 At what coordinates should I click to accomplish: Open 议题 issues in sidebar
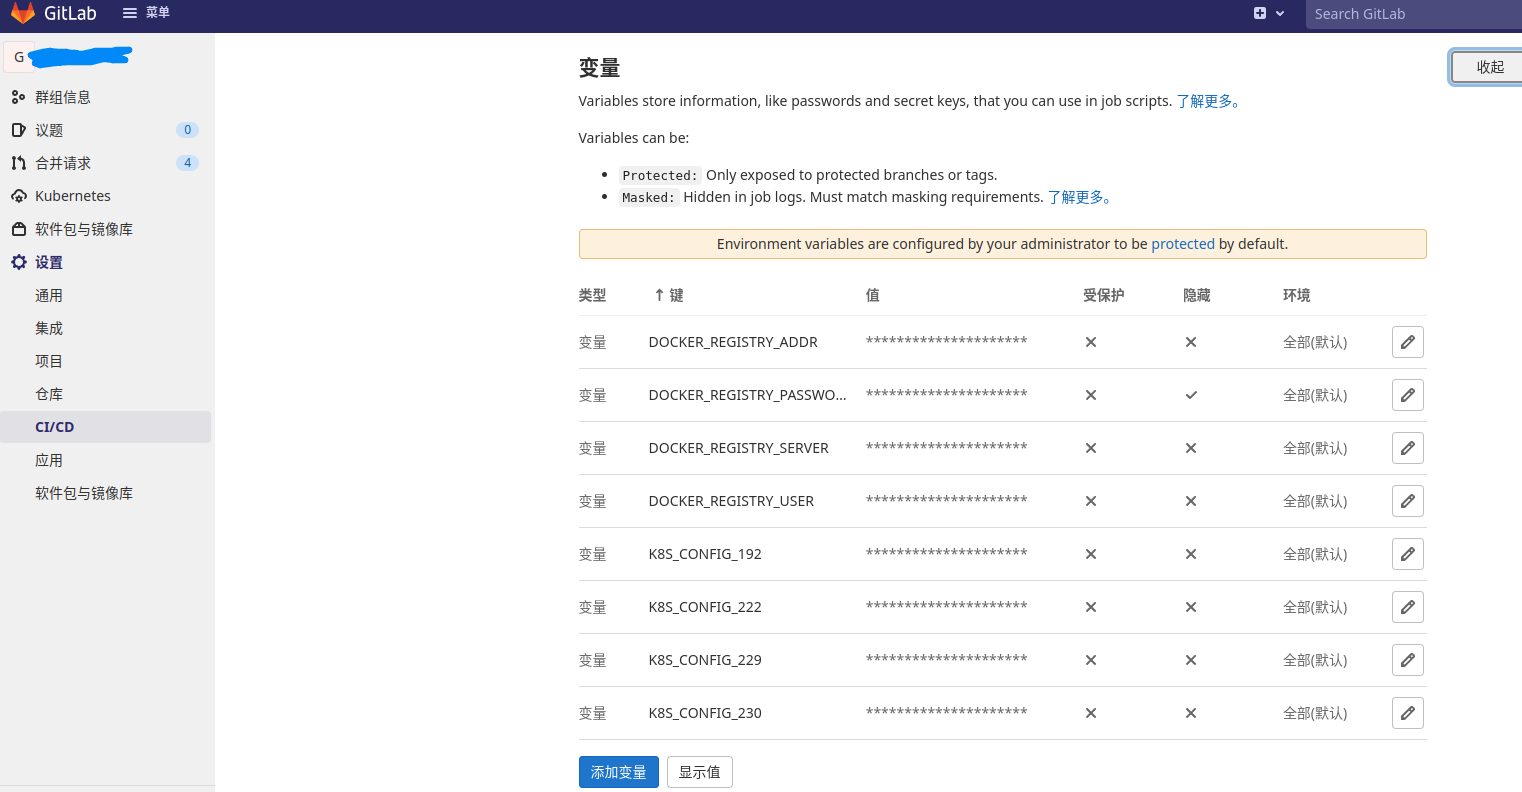tap(49, 130)
